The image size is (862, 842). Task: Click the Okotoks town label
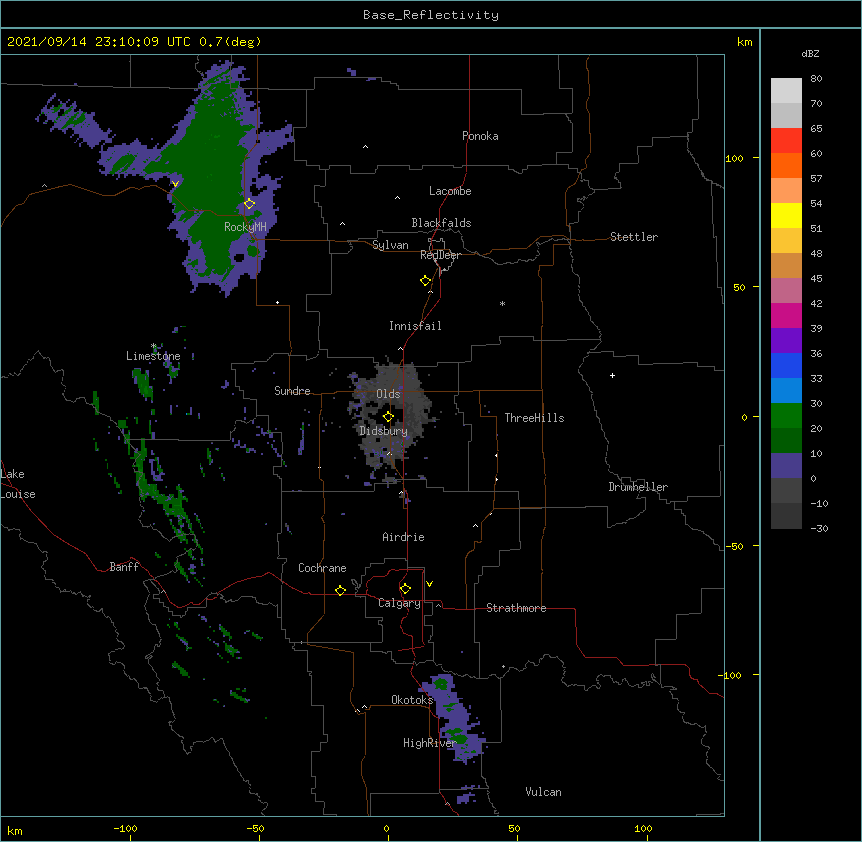coord(412,700)
